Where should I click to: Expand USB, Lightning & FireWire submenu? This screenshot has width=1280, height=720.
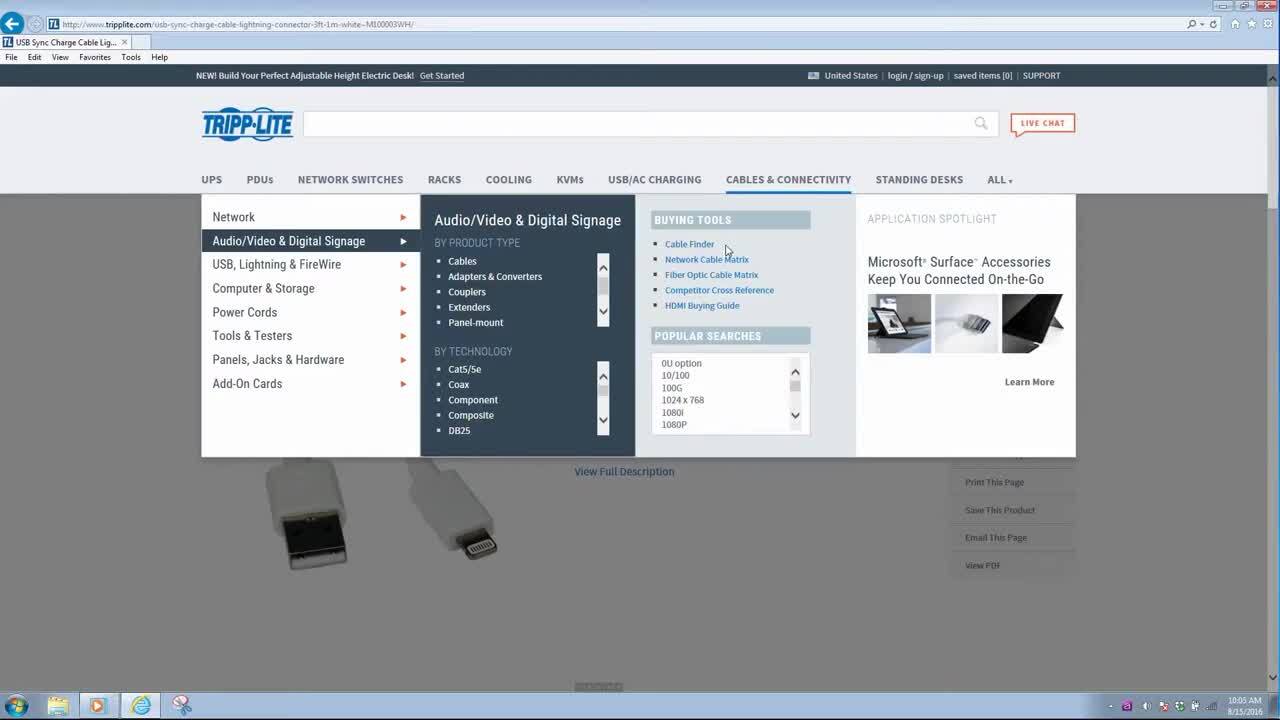tap(310, 265)
